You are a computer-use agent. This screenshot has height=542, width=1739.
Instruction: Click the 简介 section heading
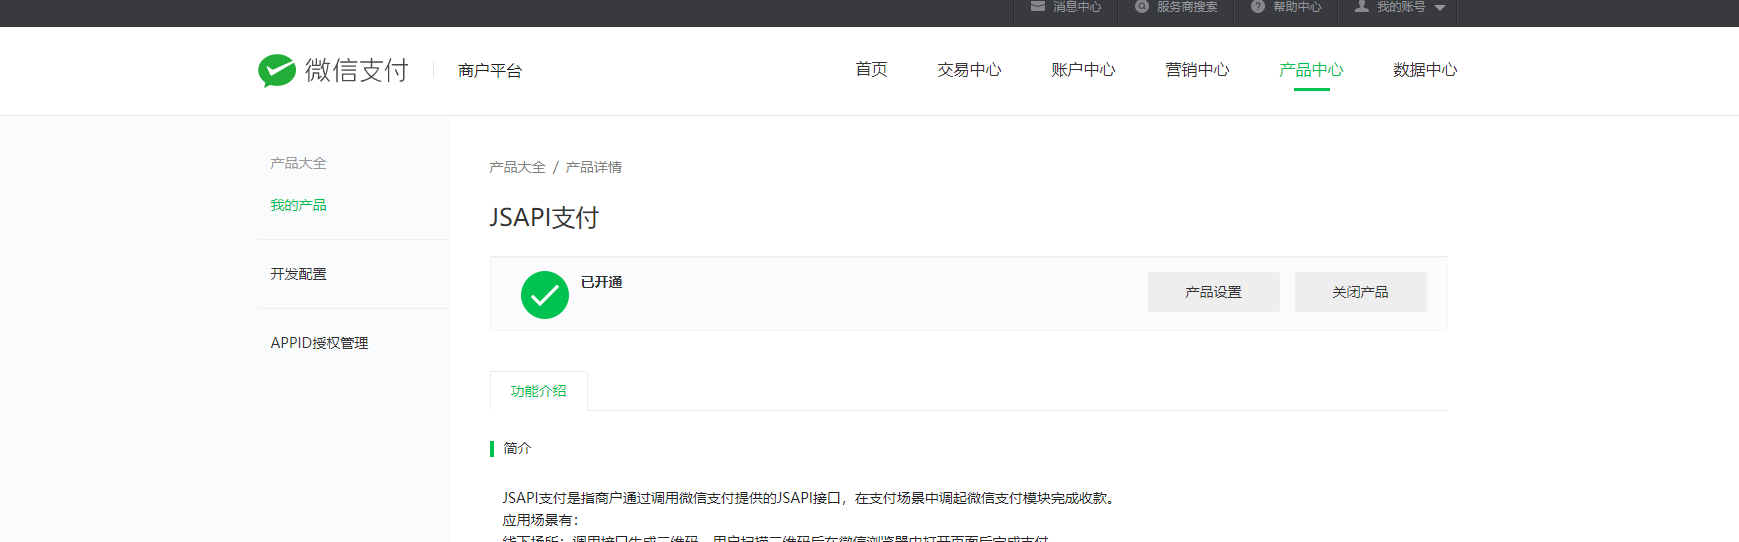517,448
